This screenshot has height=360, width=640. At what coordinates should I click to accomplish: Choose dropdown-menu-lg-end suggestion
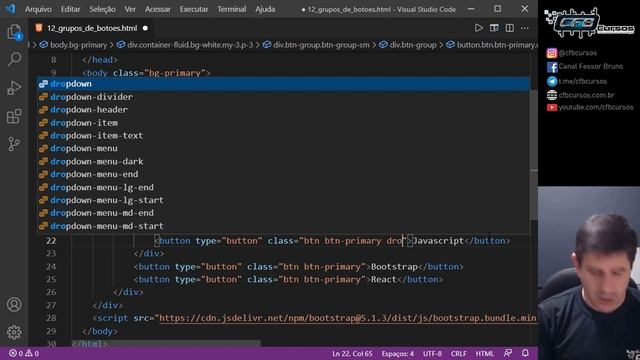pos(284,187)
